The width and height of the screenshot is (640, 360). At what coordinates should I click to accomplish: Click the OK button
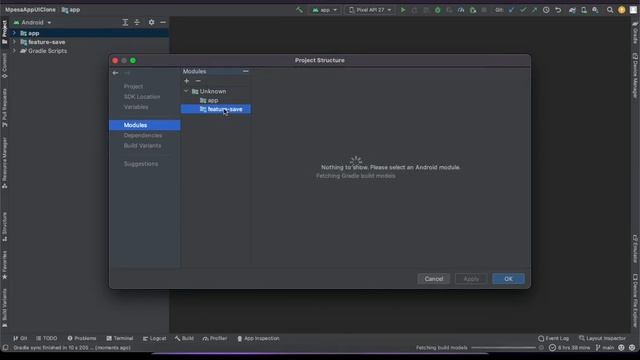(508, 279)
